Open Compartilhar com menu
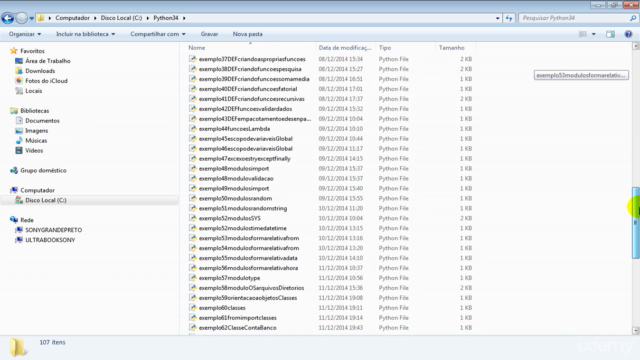640x360 pixels. click(158, 34)
